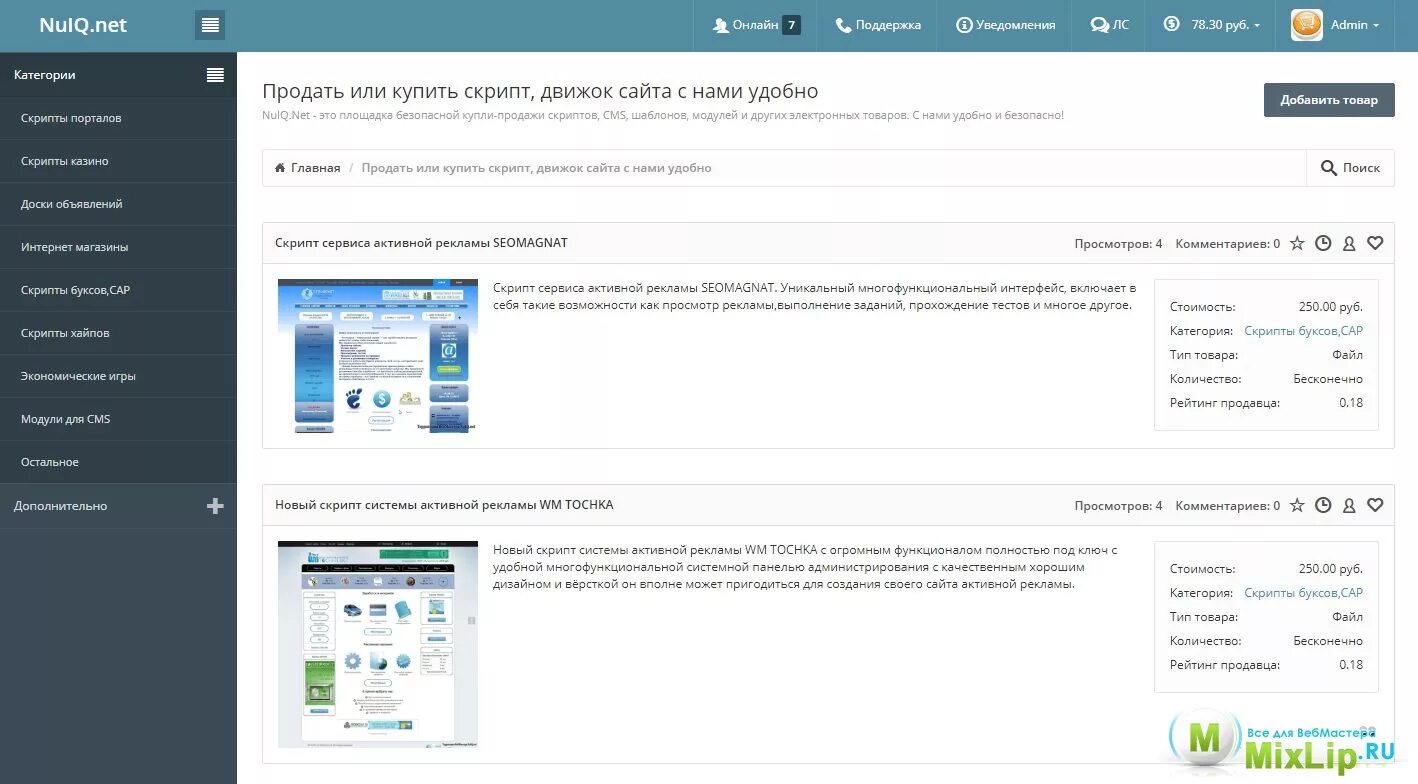Toggle the sidebar hamburger menu icon
The height and width of the screenshot is (784, 1418).
tap(210, 25)
